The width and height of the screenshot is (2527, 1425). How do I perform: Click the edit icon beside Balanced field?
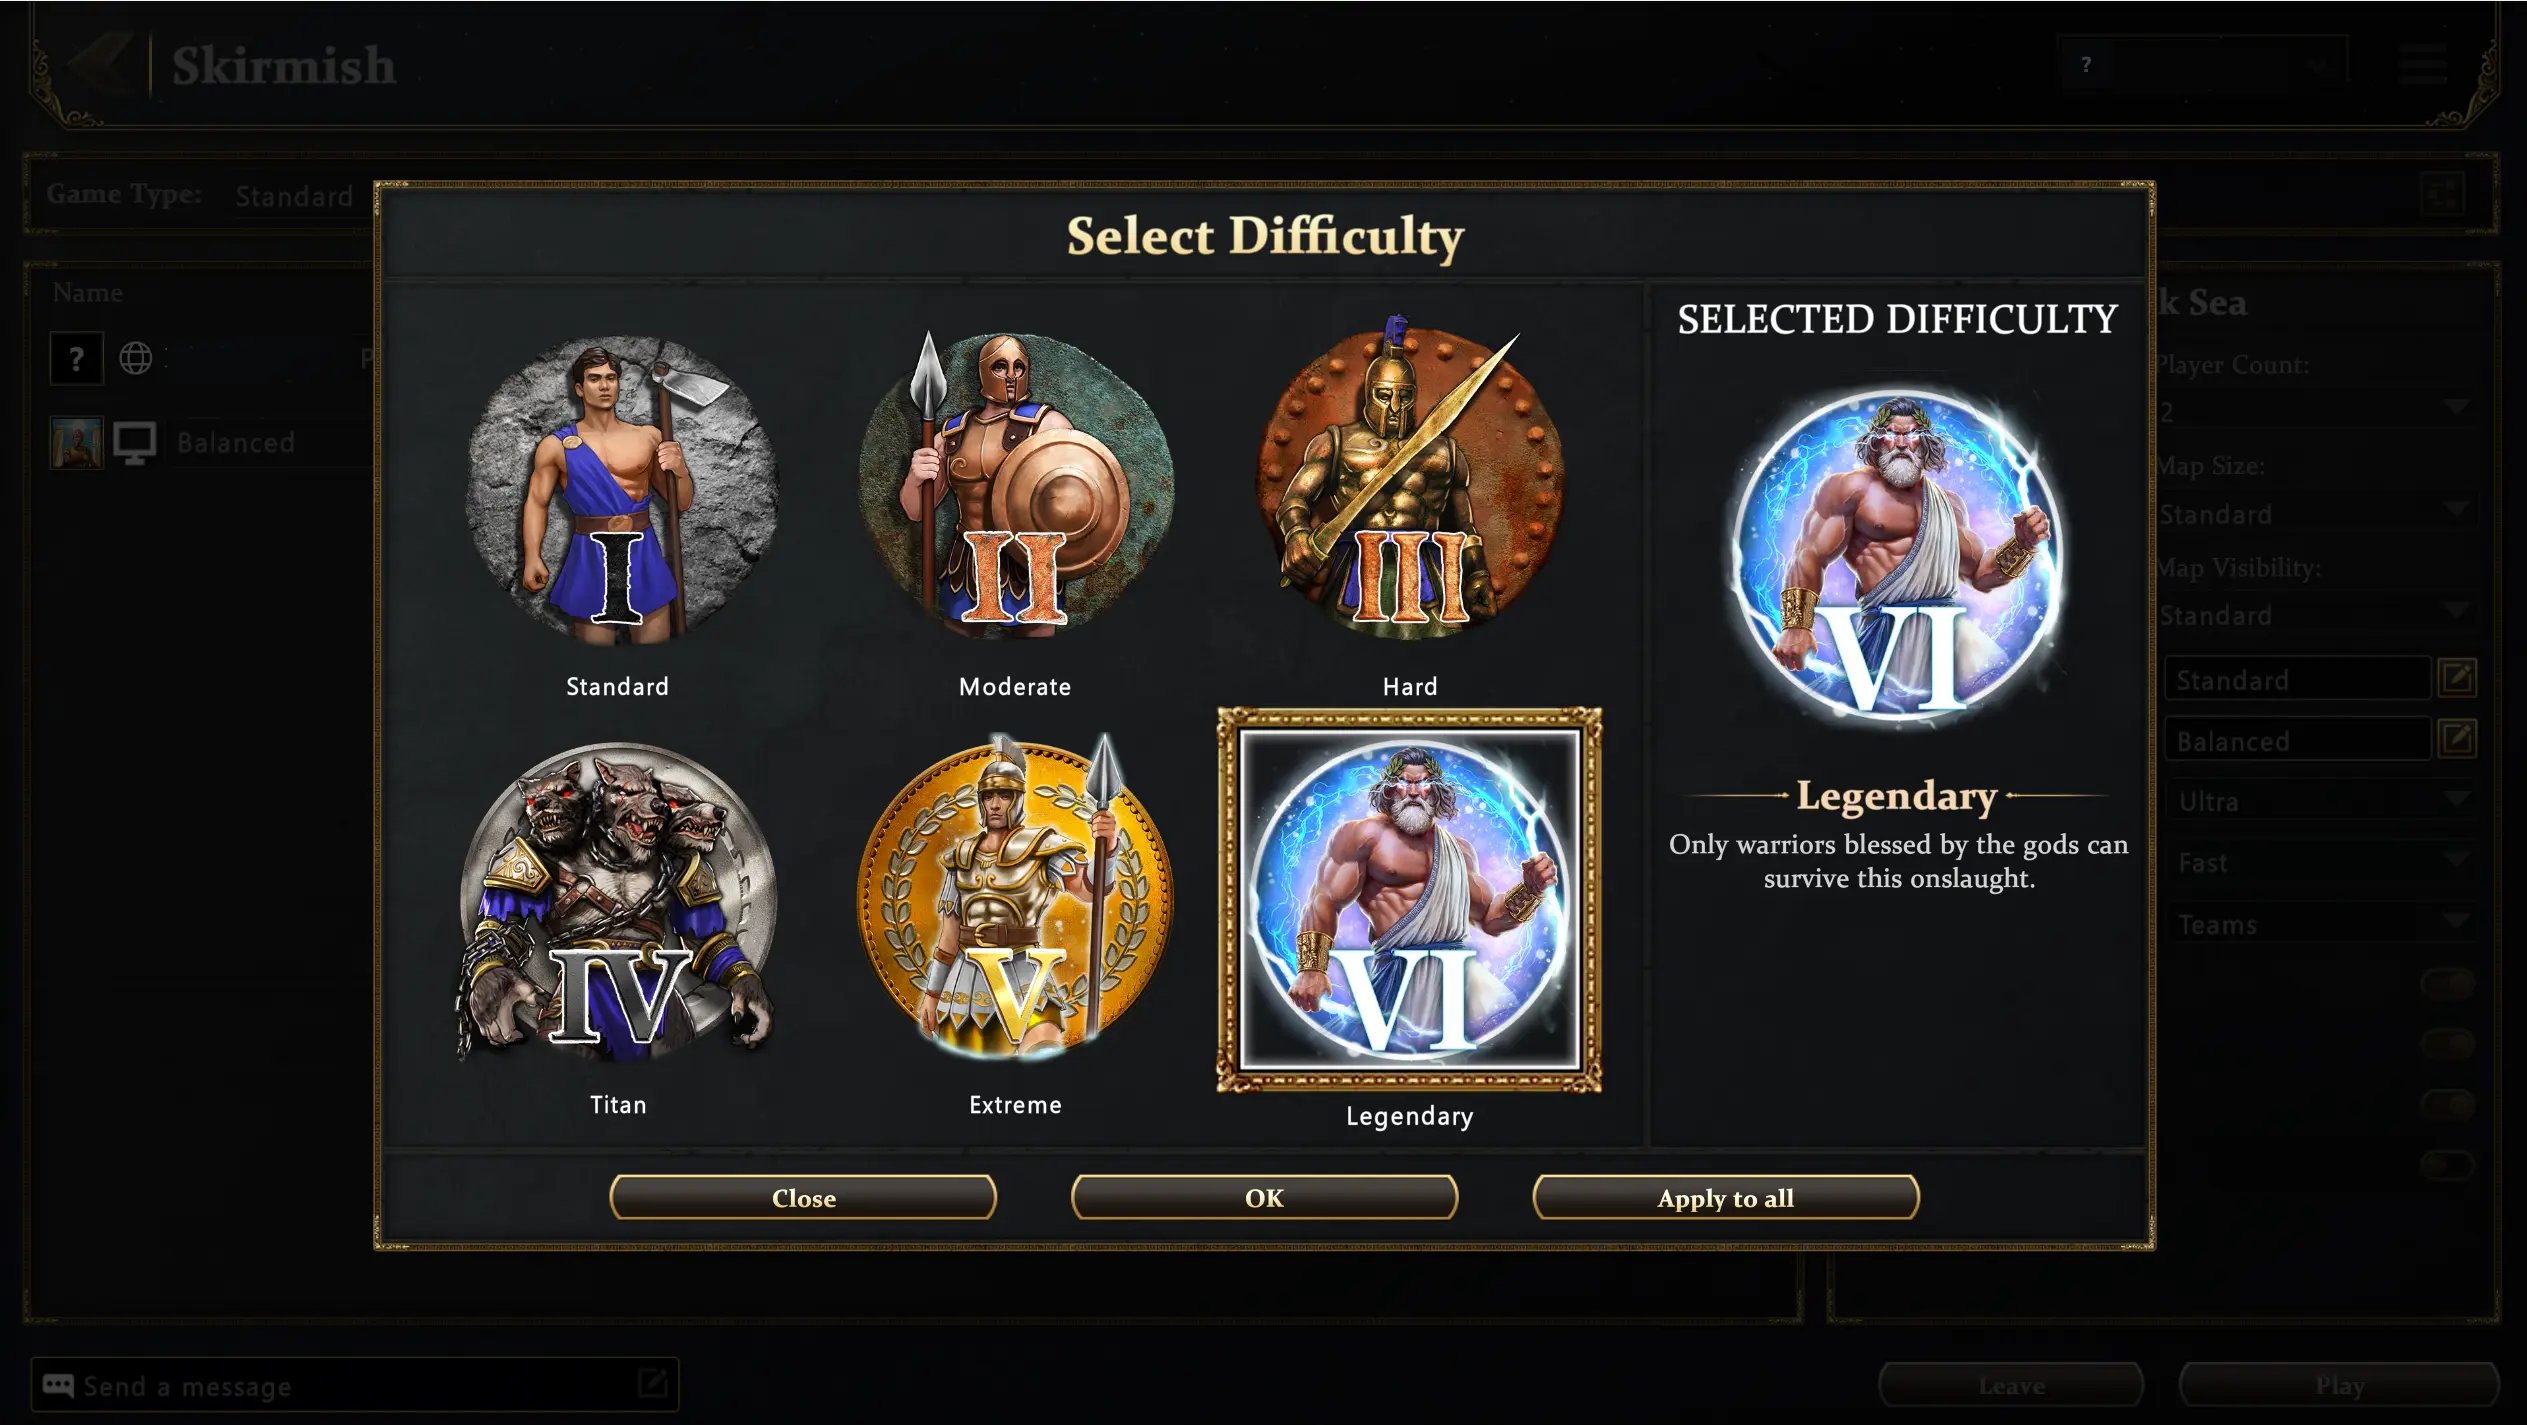tap(2457, 740)
